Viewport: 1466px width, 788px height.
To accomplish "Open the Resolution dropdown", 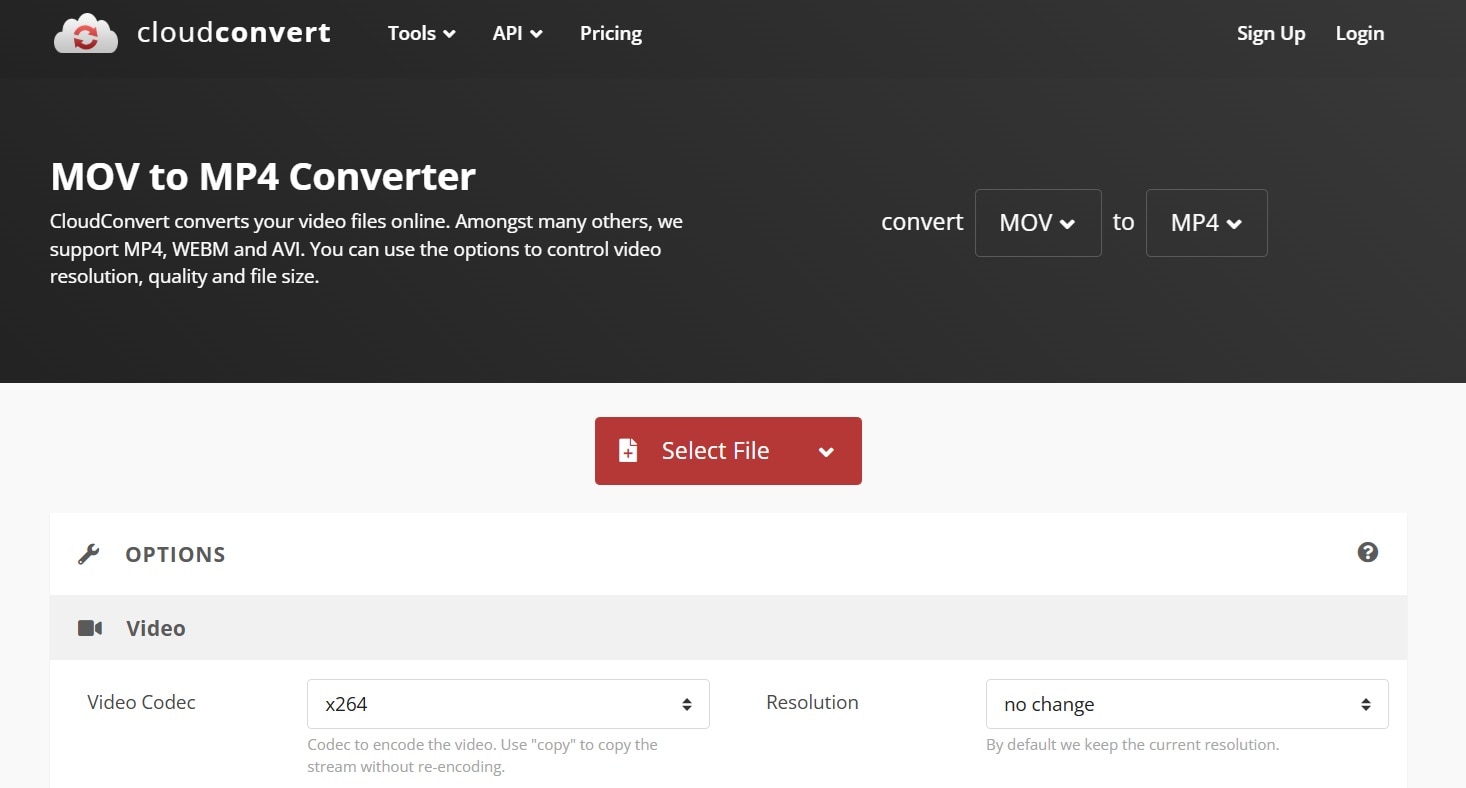I will click(1187, 704).
